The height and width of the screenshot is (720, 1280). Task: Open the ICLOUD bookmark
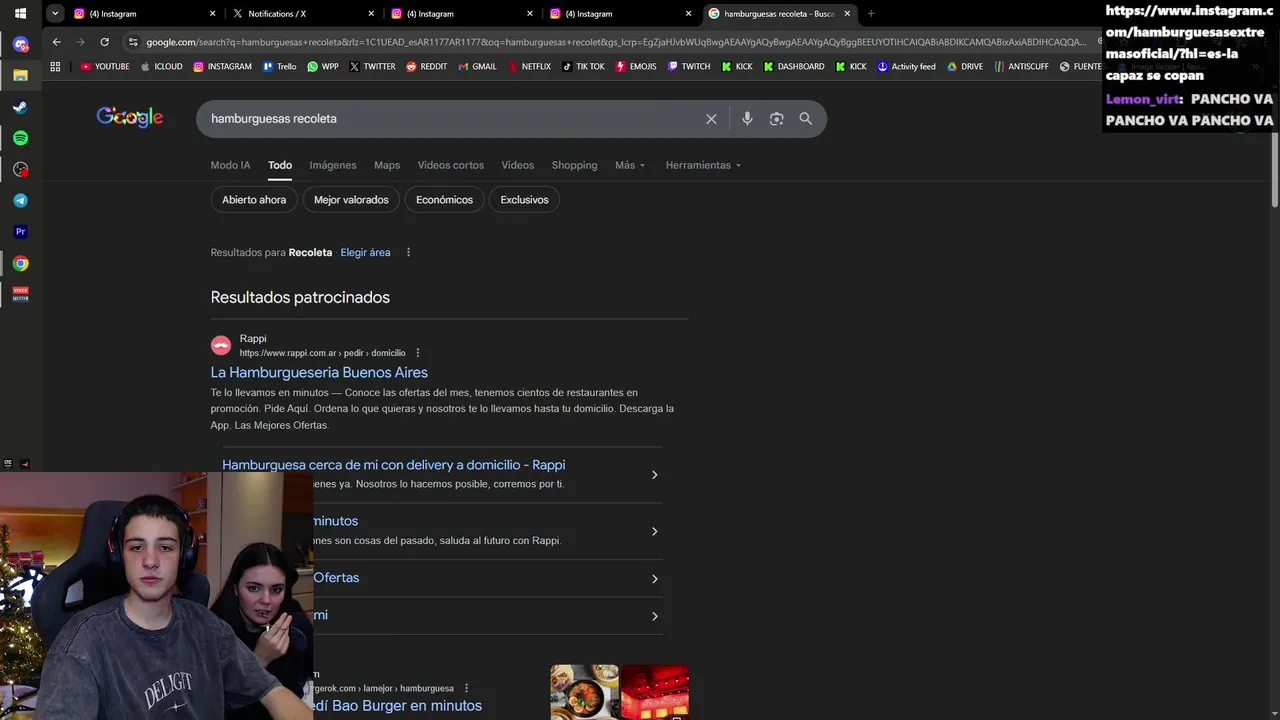(162, 67)
